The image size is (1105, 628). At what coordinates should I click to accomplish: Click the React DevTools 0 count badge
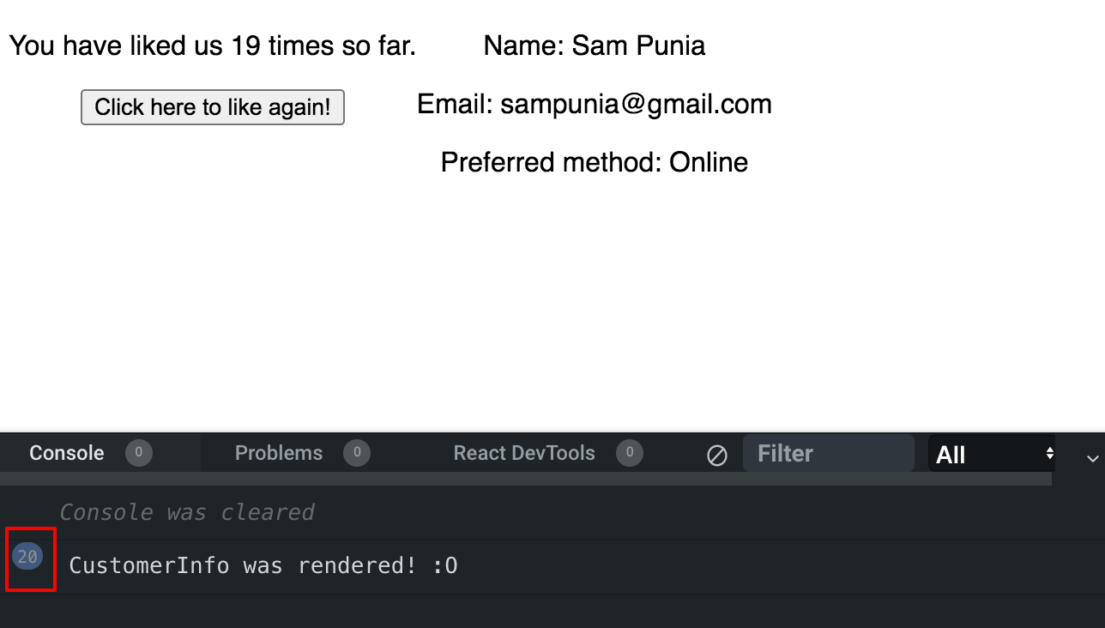pyautogui.click(x=629, y=453)
